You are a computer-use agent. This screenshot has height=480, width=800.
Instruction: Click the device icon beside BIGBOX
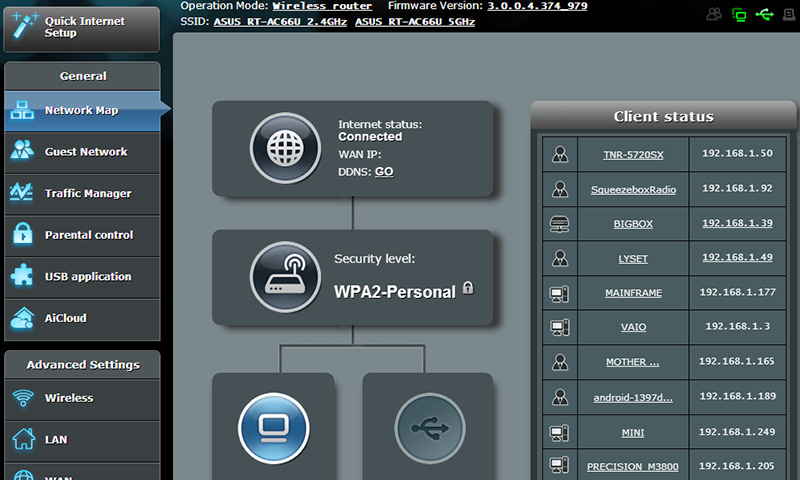tap(560, 224)
